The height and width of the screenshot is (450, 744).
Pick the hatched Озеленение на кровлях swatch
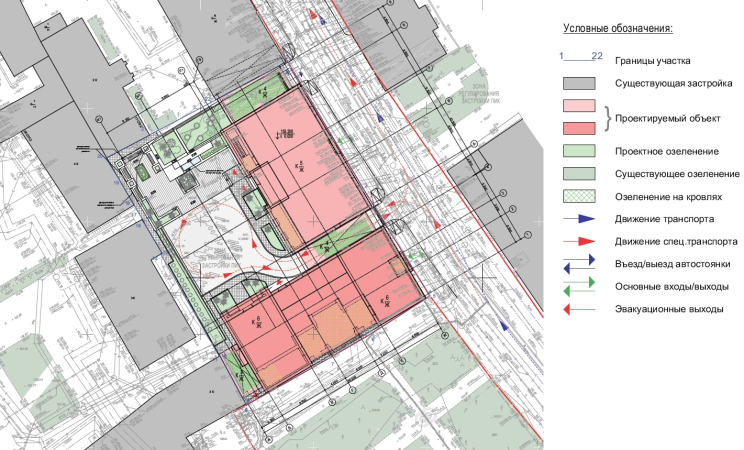(x=580, y=197)
